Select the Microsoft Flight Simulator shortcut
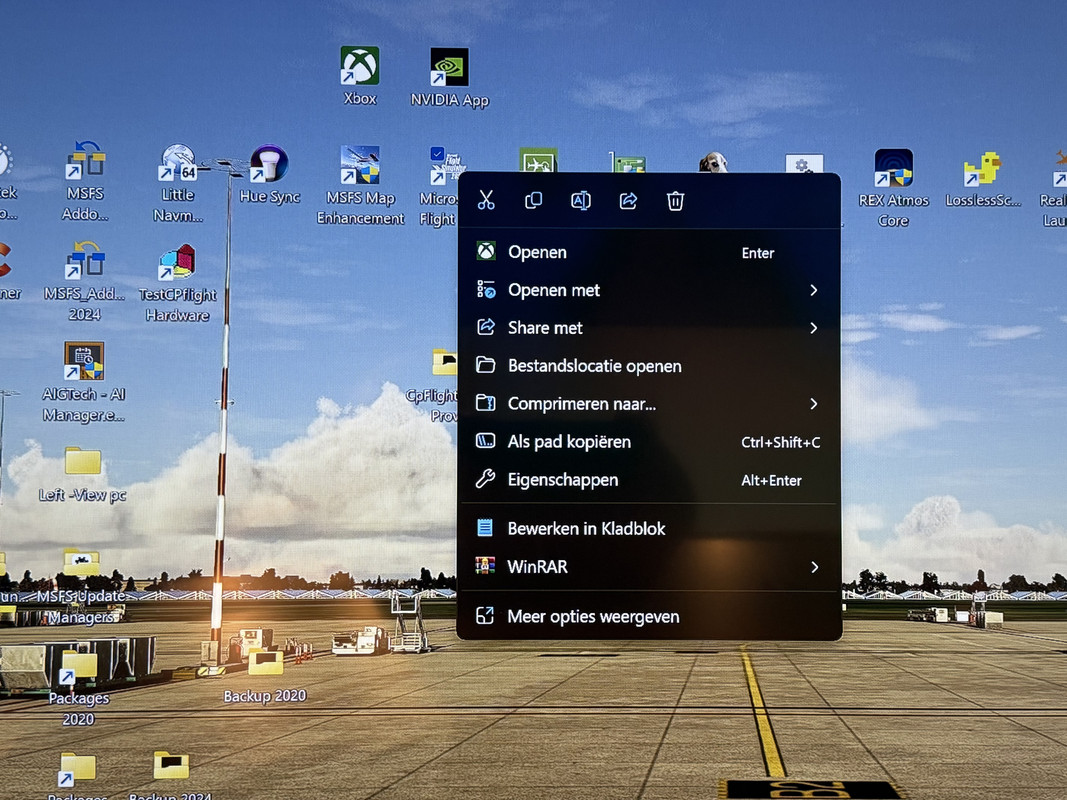Screen dimensions: 1067x800 click(440, 186)
